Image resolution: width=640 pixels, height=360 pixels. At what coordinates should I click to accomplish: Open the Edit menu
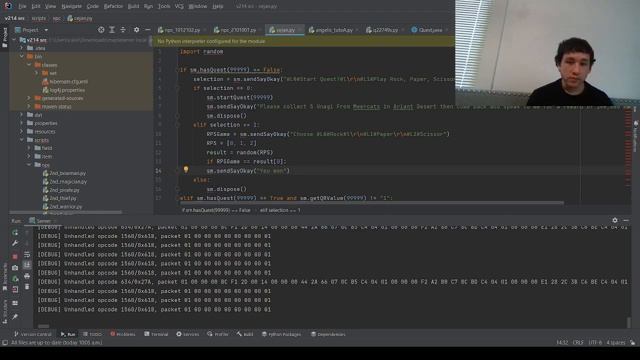(36, 7)
